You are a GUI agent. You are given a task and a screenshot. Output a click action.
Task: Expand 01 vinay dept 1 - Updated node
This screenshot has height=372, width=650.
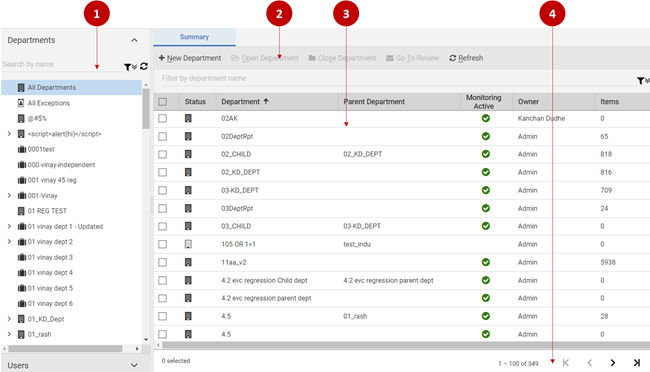click(9, 226)
